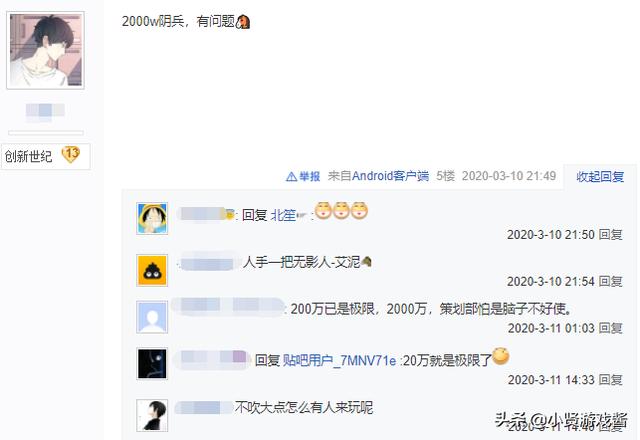Open 贴吧用户_7MNV71e profile link
This screenshot has height=440, width=640.
coord(339,360)
